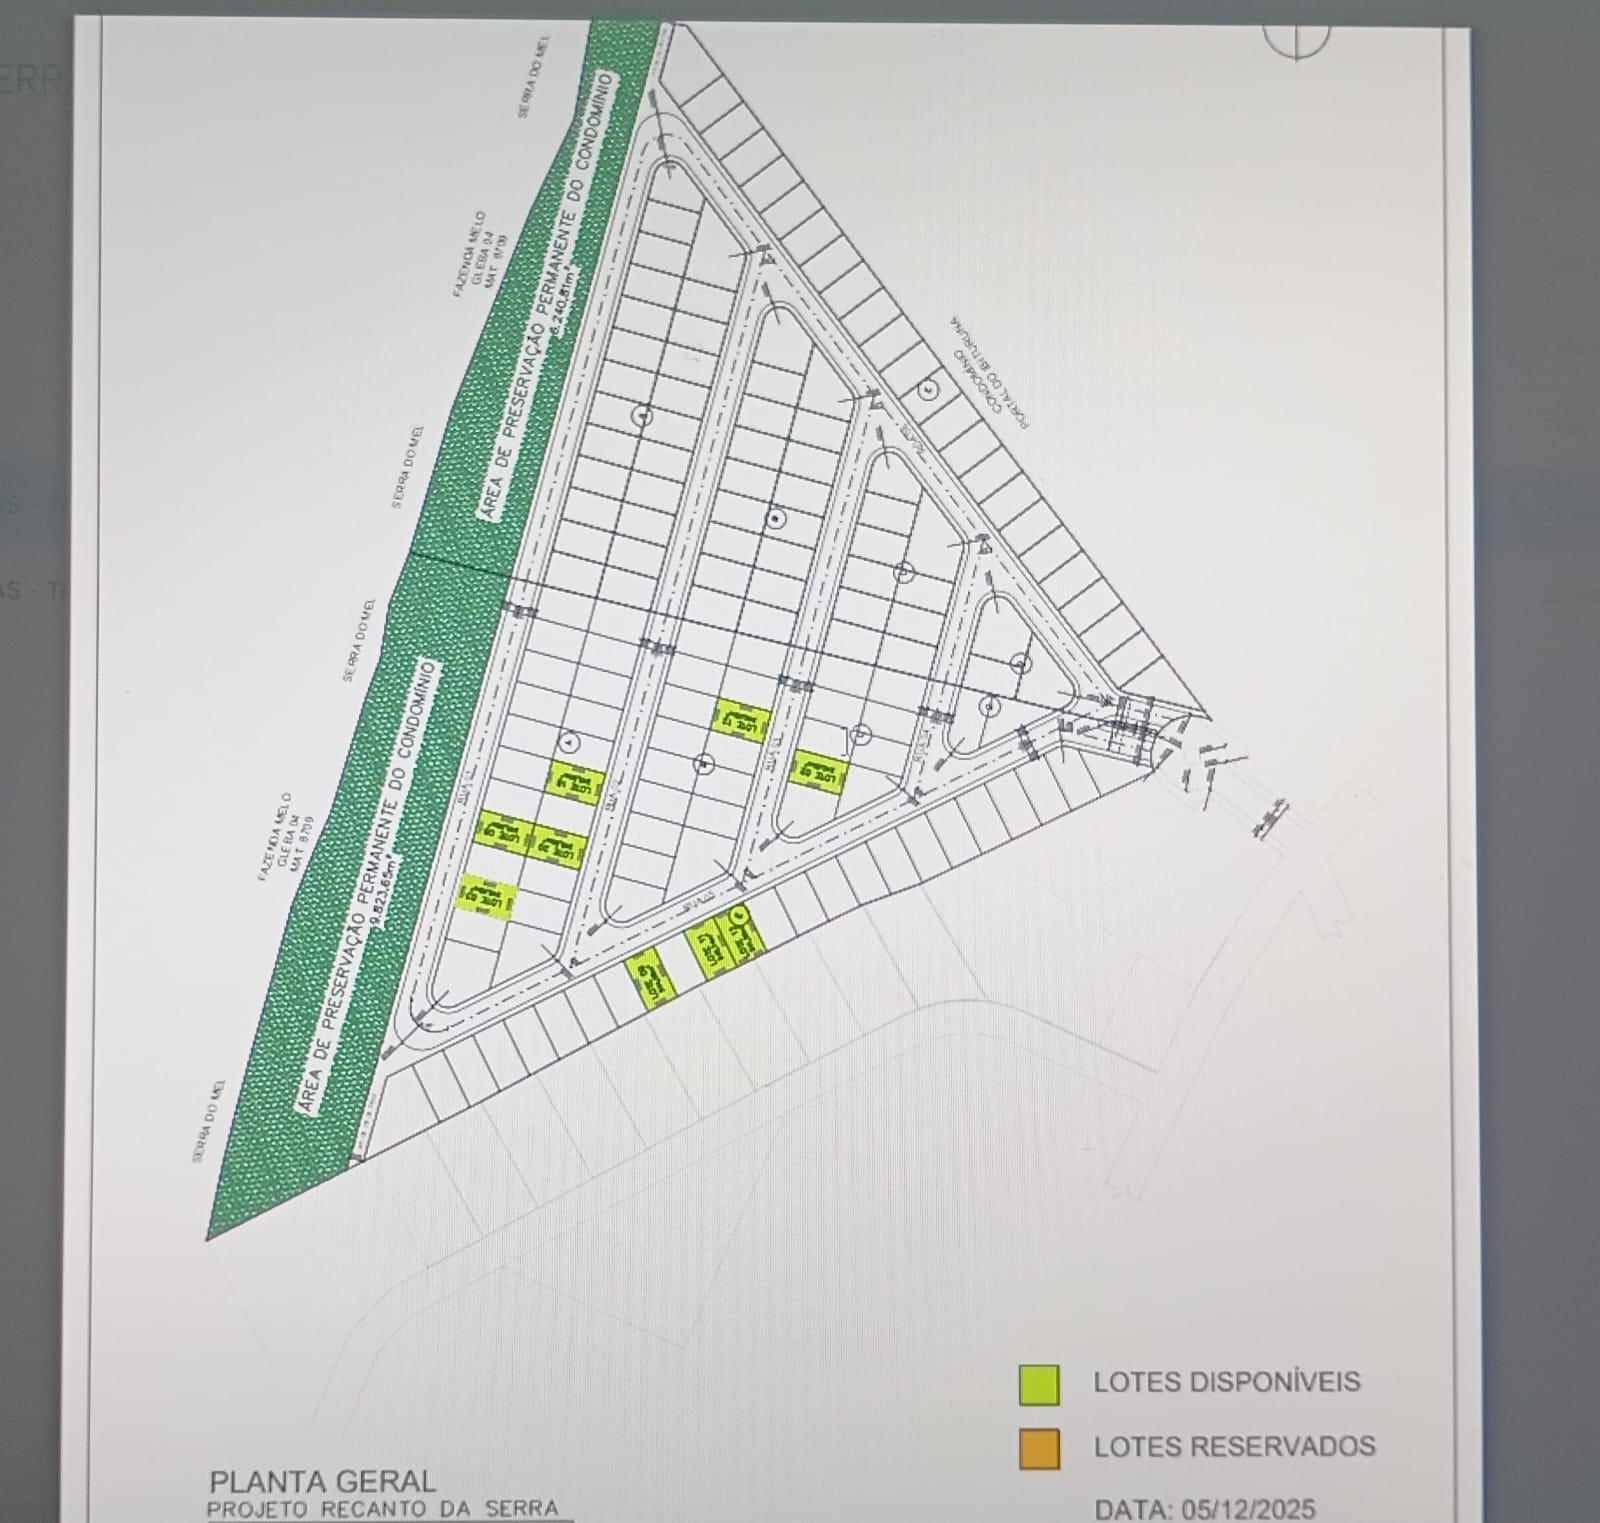The image size is (1600, 1523).
Task: Select the orange Lotes Reservados legend swatch
Action: point(1039,1449)
